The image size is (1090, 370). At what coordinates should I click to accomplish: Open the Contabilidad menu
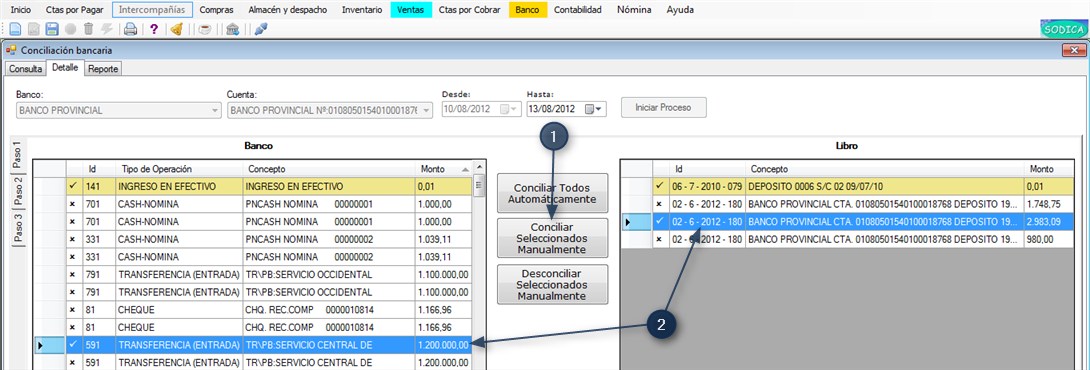coord(578,10)
